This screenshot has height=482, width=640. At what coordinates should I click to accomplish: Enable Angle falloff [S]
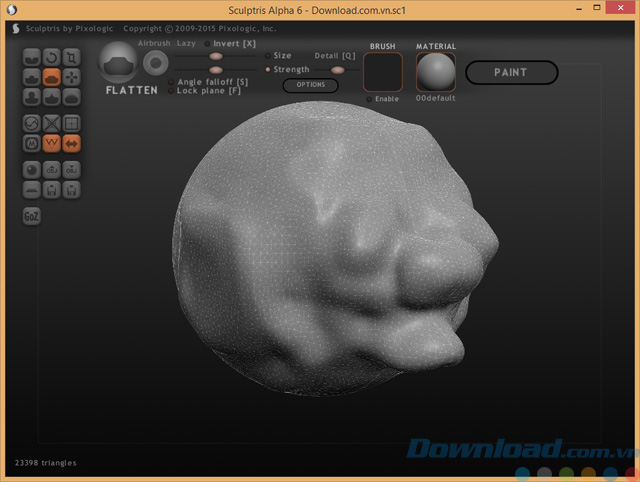pyautogui.click(x=209, y=82)
